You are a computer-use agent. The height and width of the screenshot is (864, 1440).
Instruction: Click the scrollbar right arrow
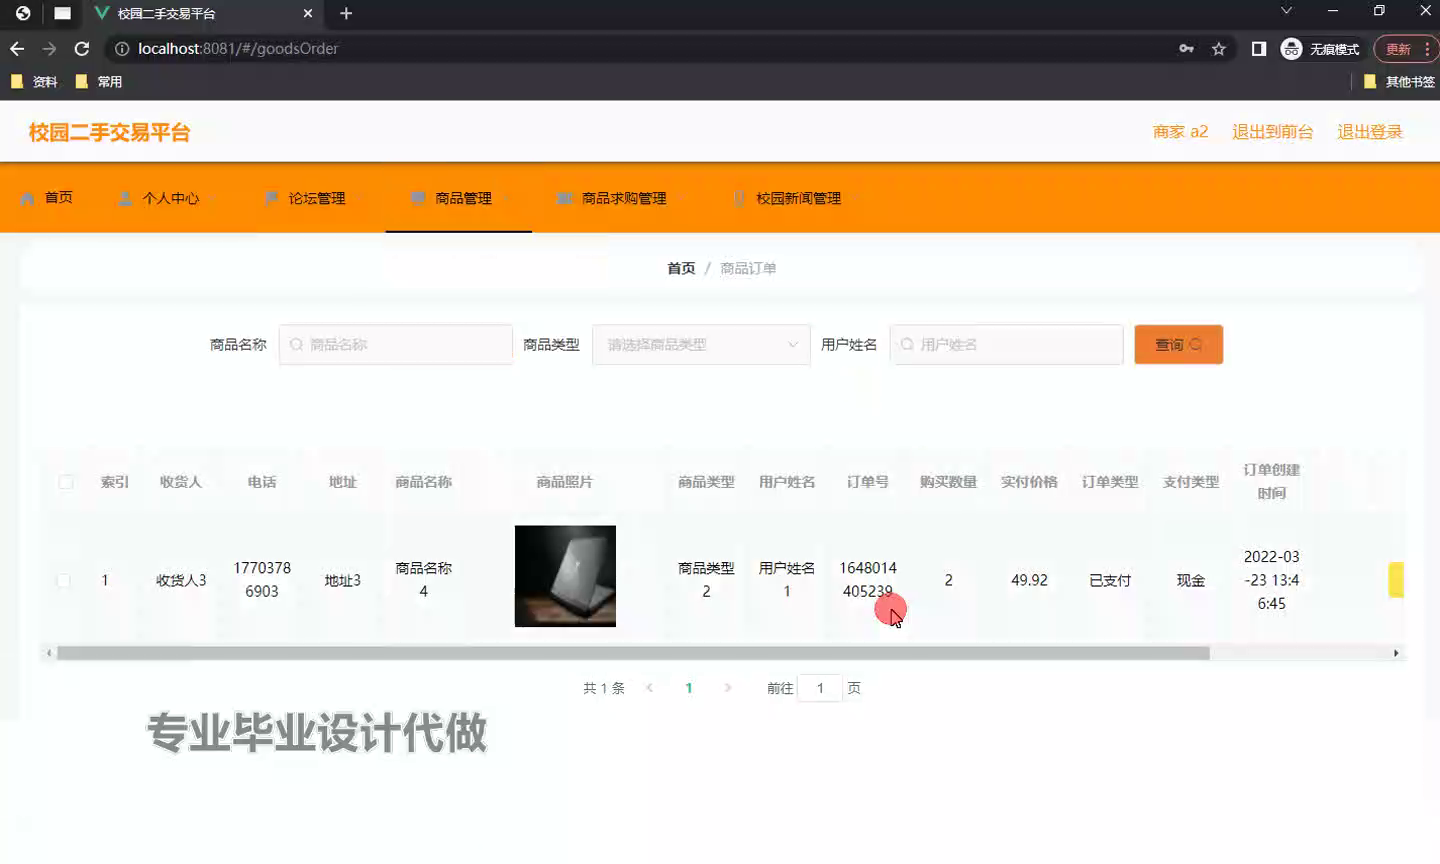[1396, 653]
